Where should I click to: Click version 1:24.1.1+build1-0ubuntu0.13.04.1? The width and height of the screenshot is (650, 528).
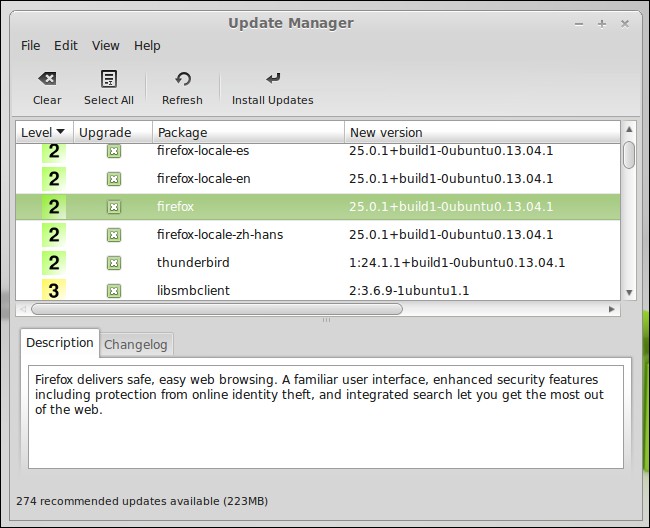(x=457, y=262)
